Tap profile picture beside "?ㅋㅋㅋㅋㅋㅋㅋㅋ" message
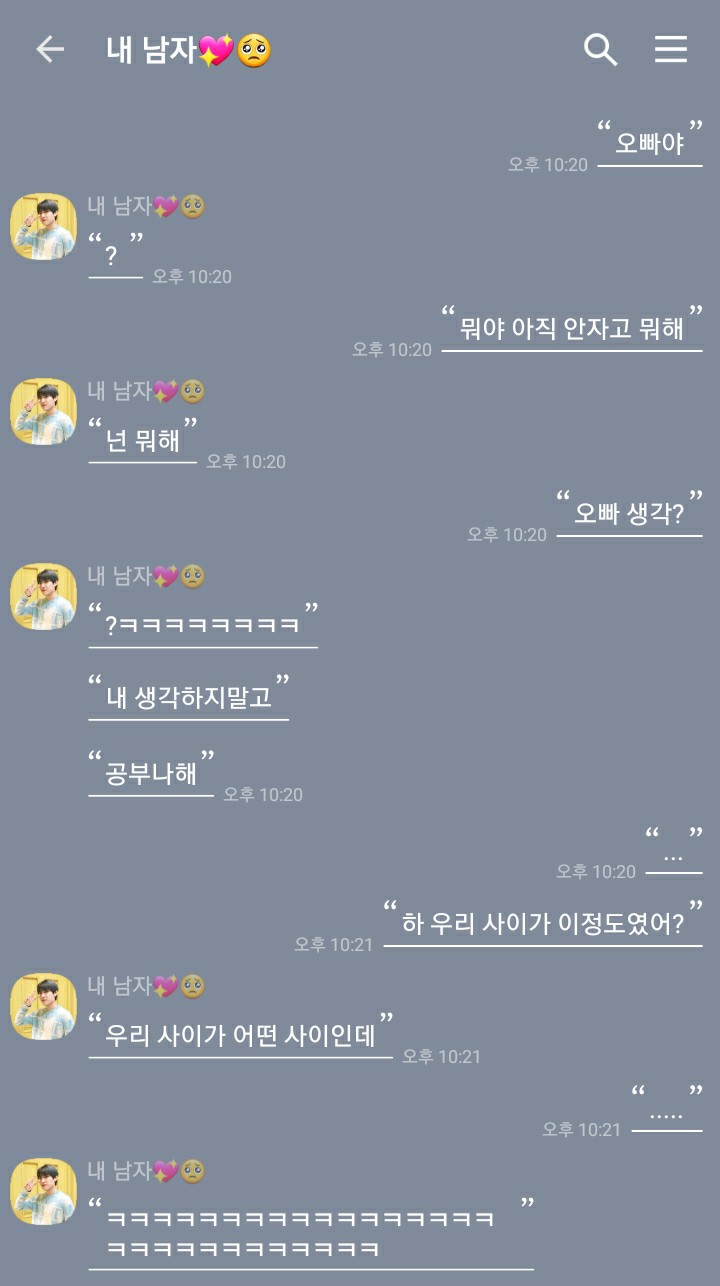This screenshot has width=720, height=1286. [43, 596]
